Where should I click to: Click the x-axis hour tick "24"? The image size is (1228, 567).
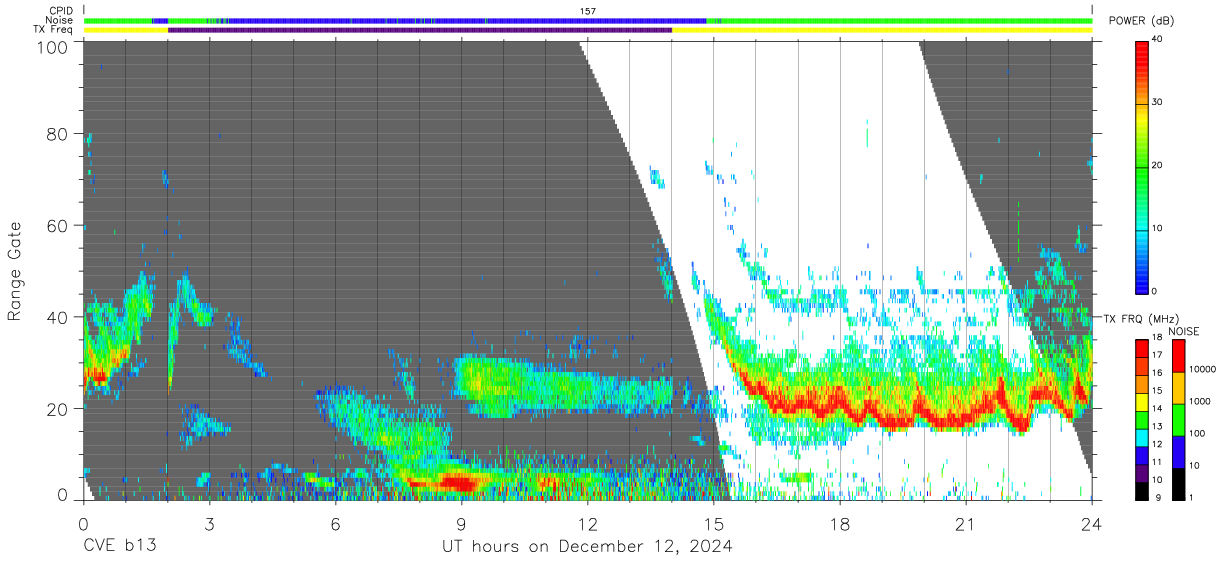tap(1091, 523)
